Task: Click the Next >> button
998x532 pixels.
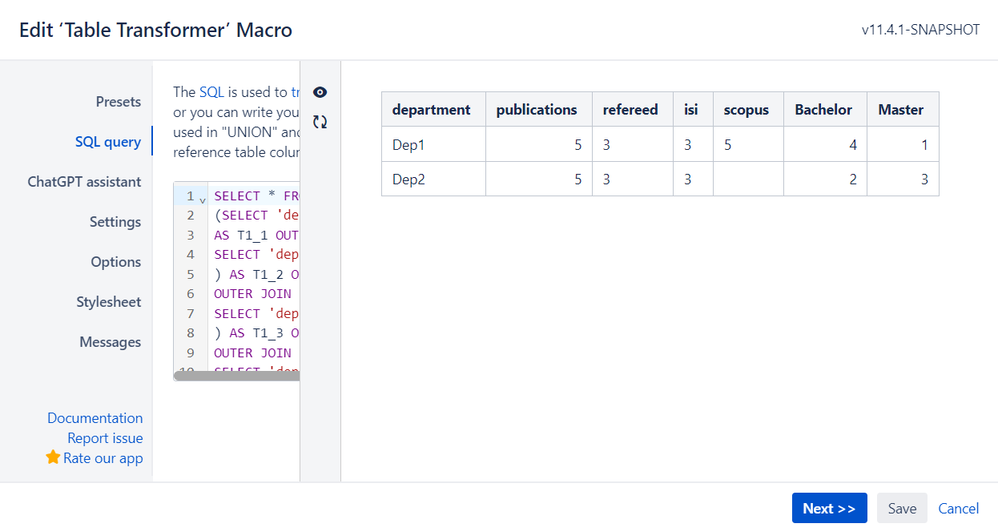Action: [x=829, y=508]
